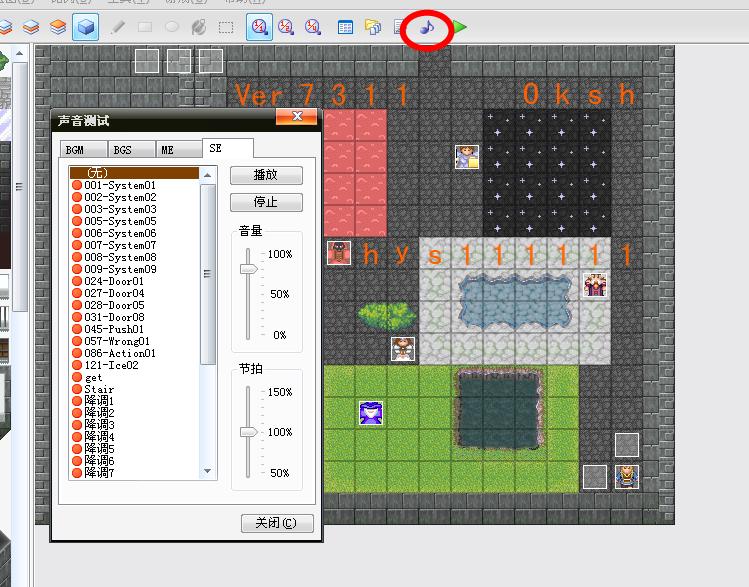The height and width of the screenshot is (587, 749).
Task: Choose the flood fill tool
Action: tap(199, 27)
